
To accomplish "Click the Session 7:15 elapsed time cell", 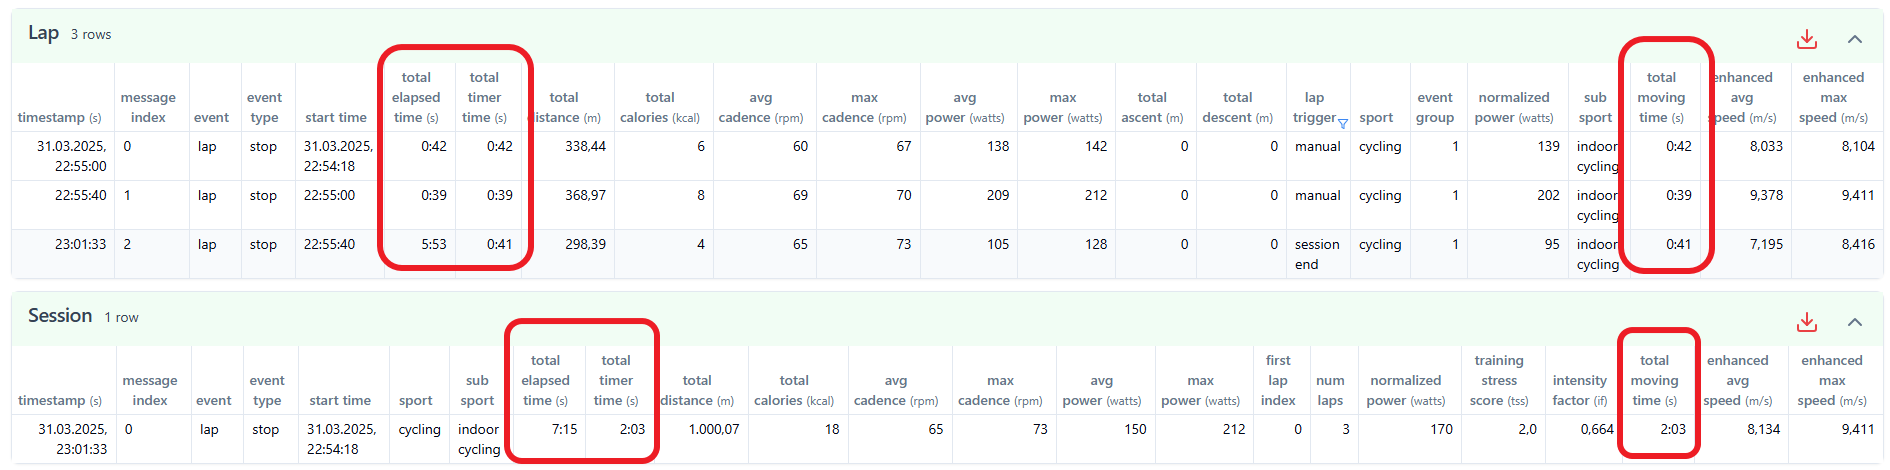I will coord(564,429).
